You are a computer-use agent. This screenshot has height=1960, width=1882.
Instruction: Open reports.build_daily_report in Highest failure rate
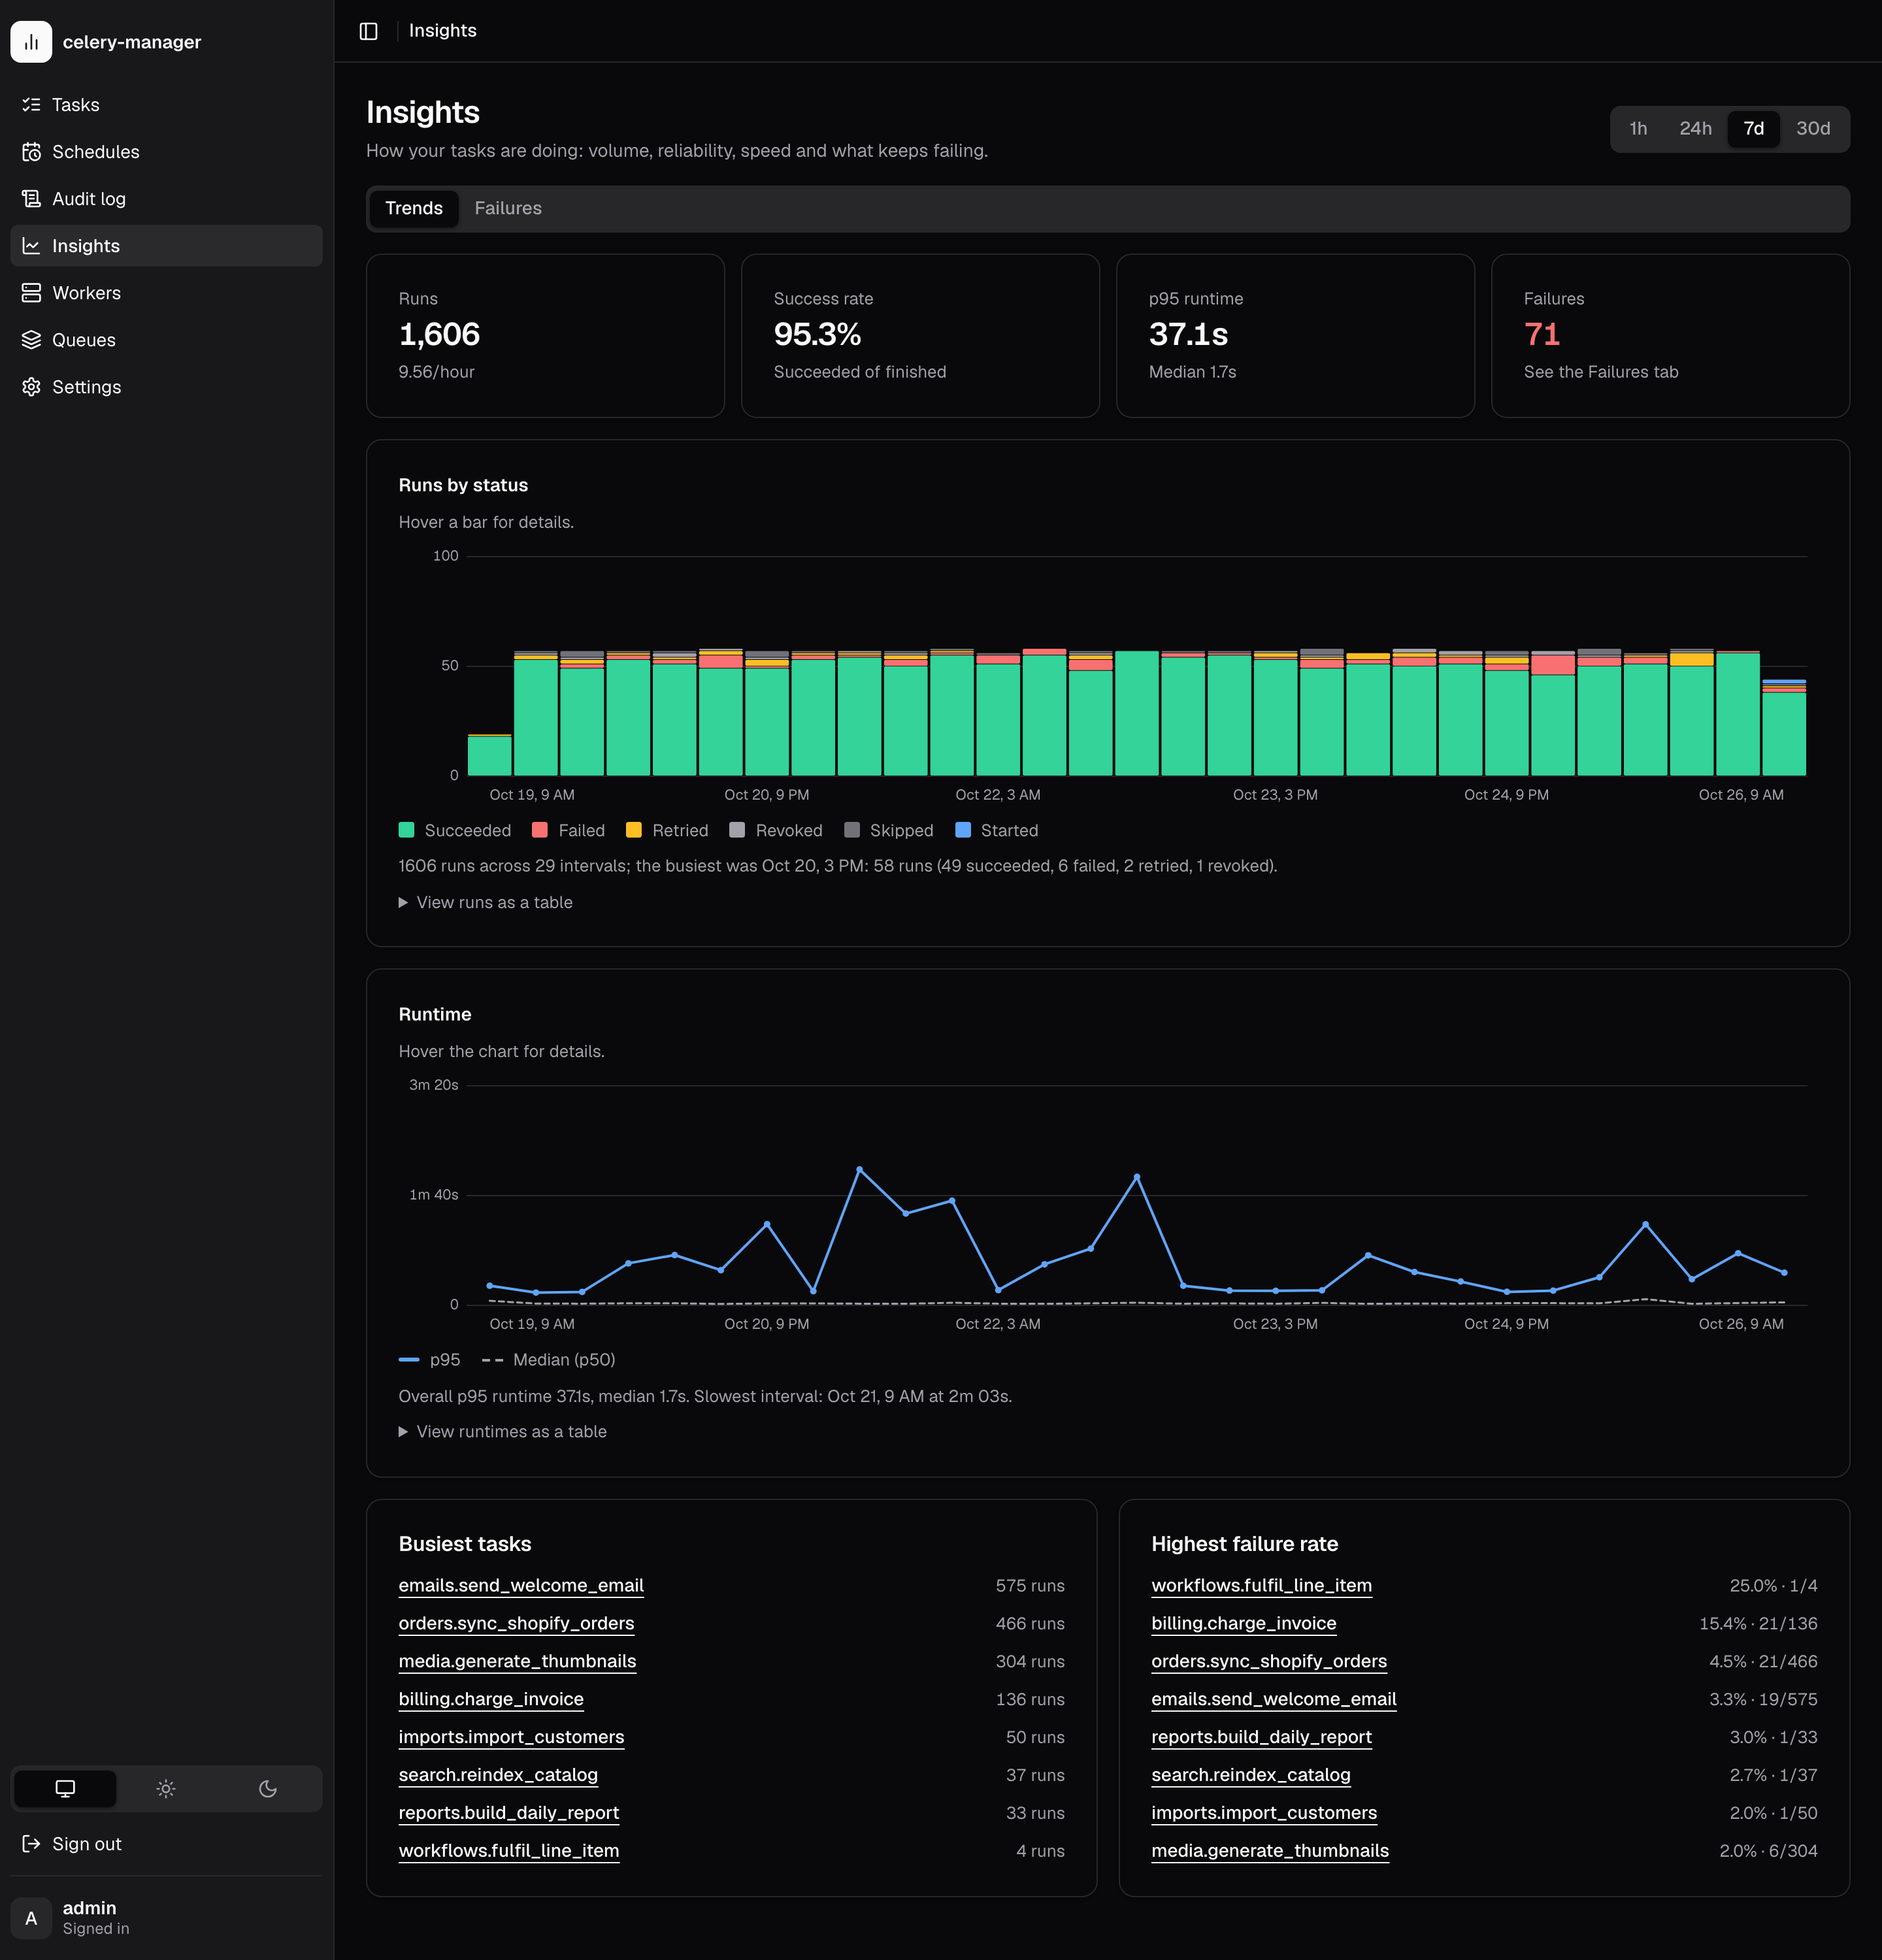(x=1261, y=1738)
